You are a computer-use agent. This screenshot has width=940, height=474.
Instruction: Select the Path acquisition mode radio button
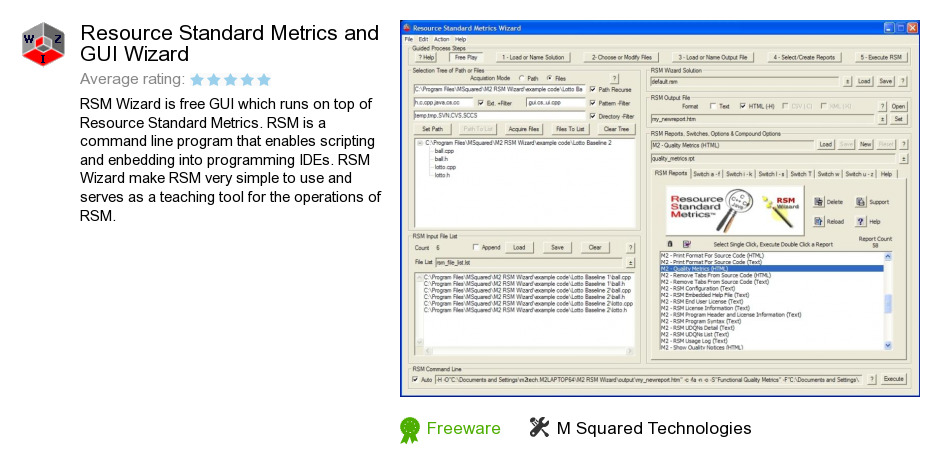tap(522, 79)
